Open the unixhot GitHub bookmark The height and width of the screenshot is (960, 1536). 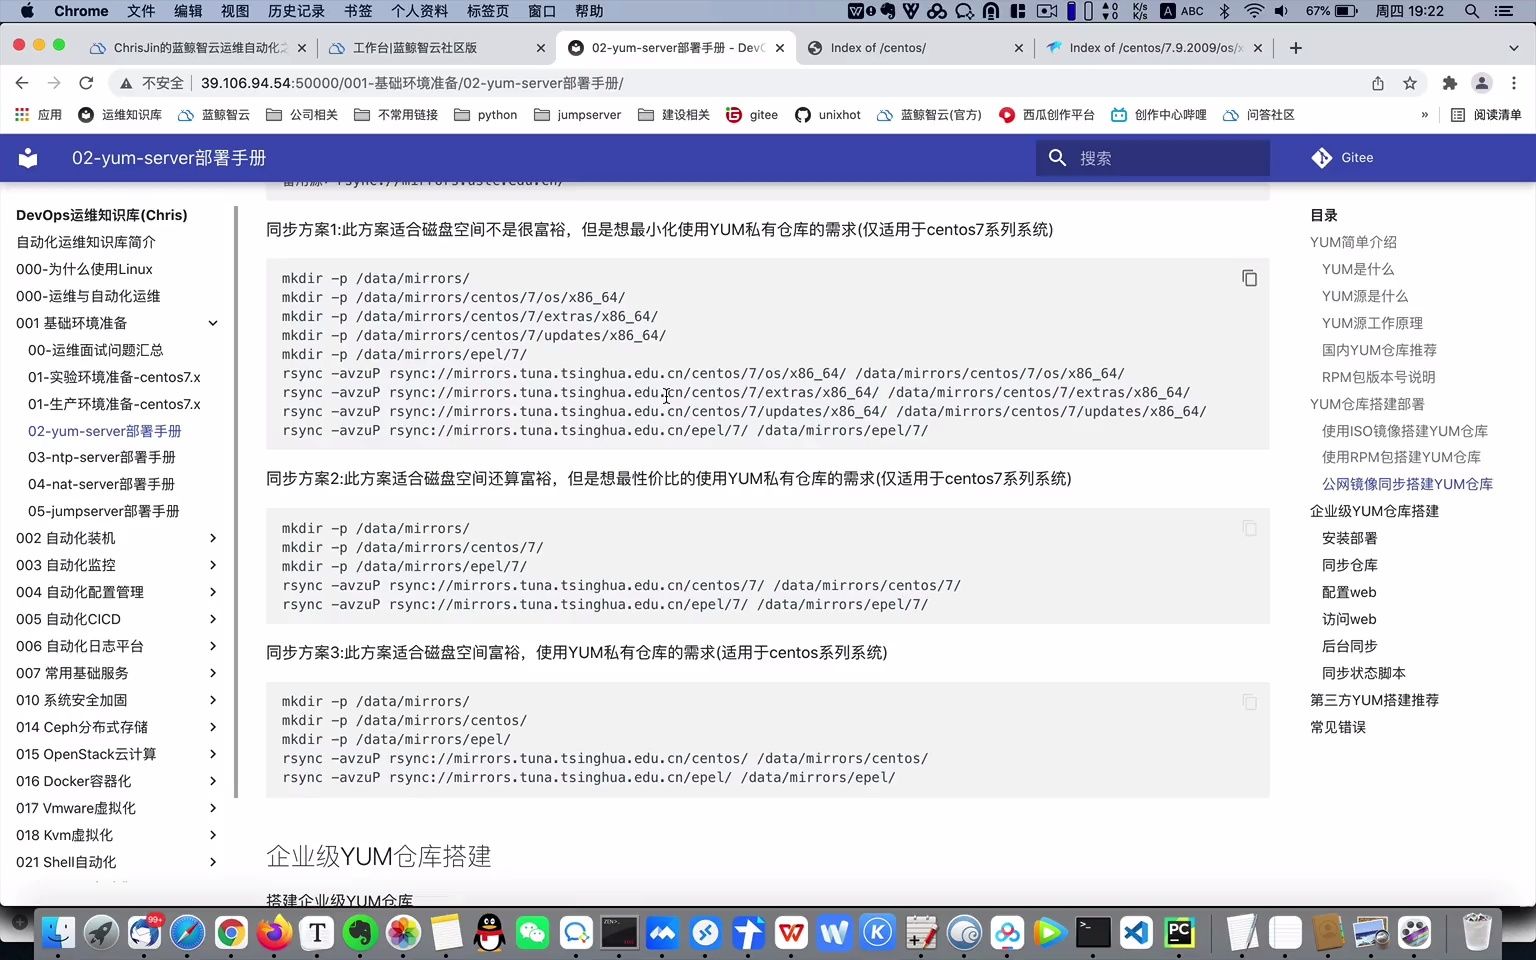[828, 115]
